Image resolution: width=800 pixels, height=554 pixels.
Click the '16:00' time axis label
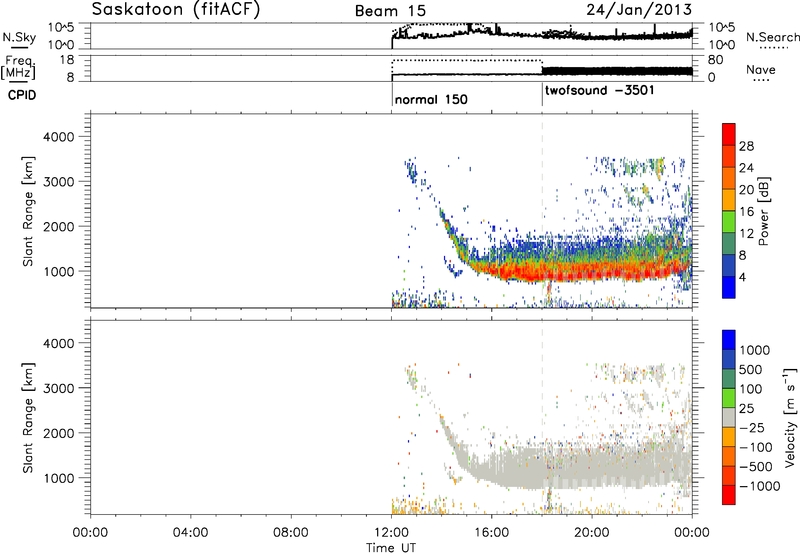point(491,533)
